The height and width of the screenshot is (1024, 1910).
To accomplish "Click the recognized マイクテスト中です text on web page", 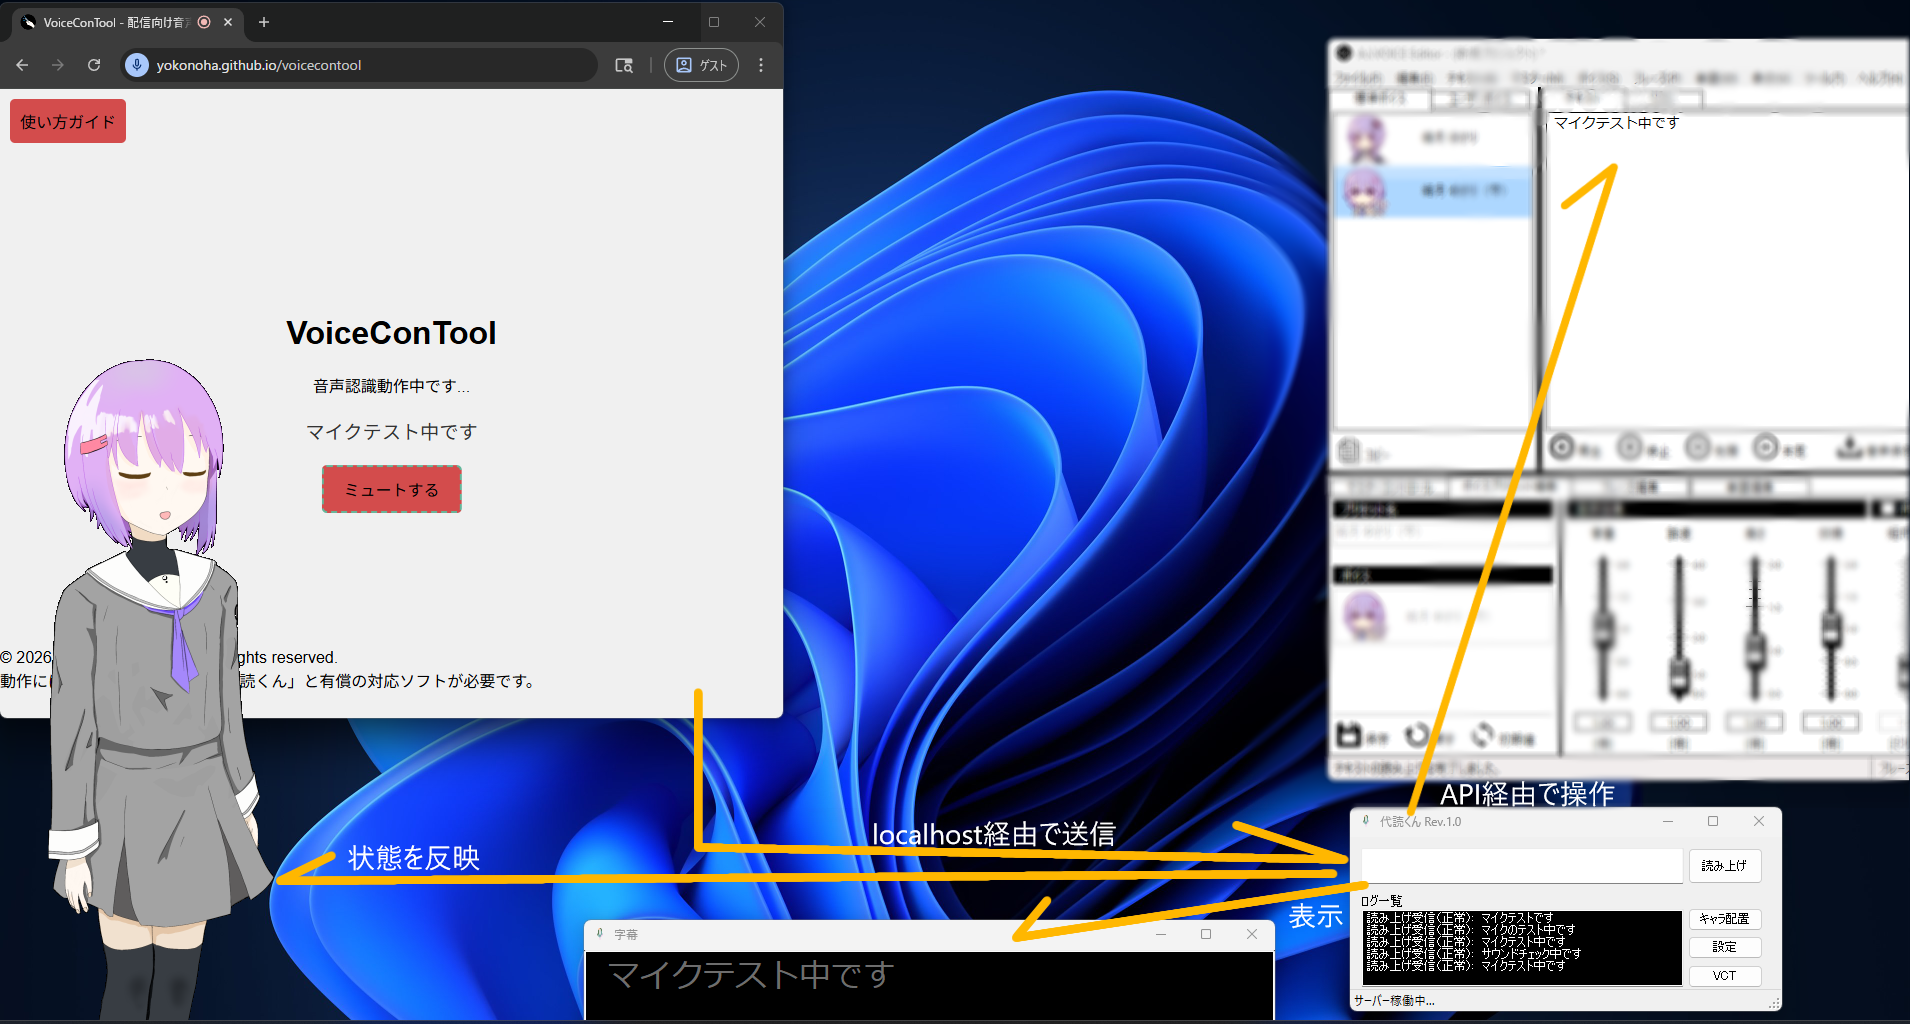I will point(391,432).
